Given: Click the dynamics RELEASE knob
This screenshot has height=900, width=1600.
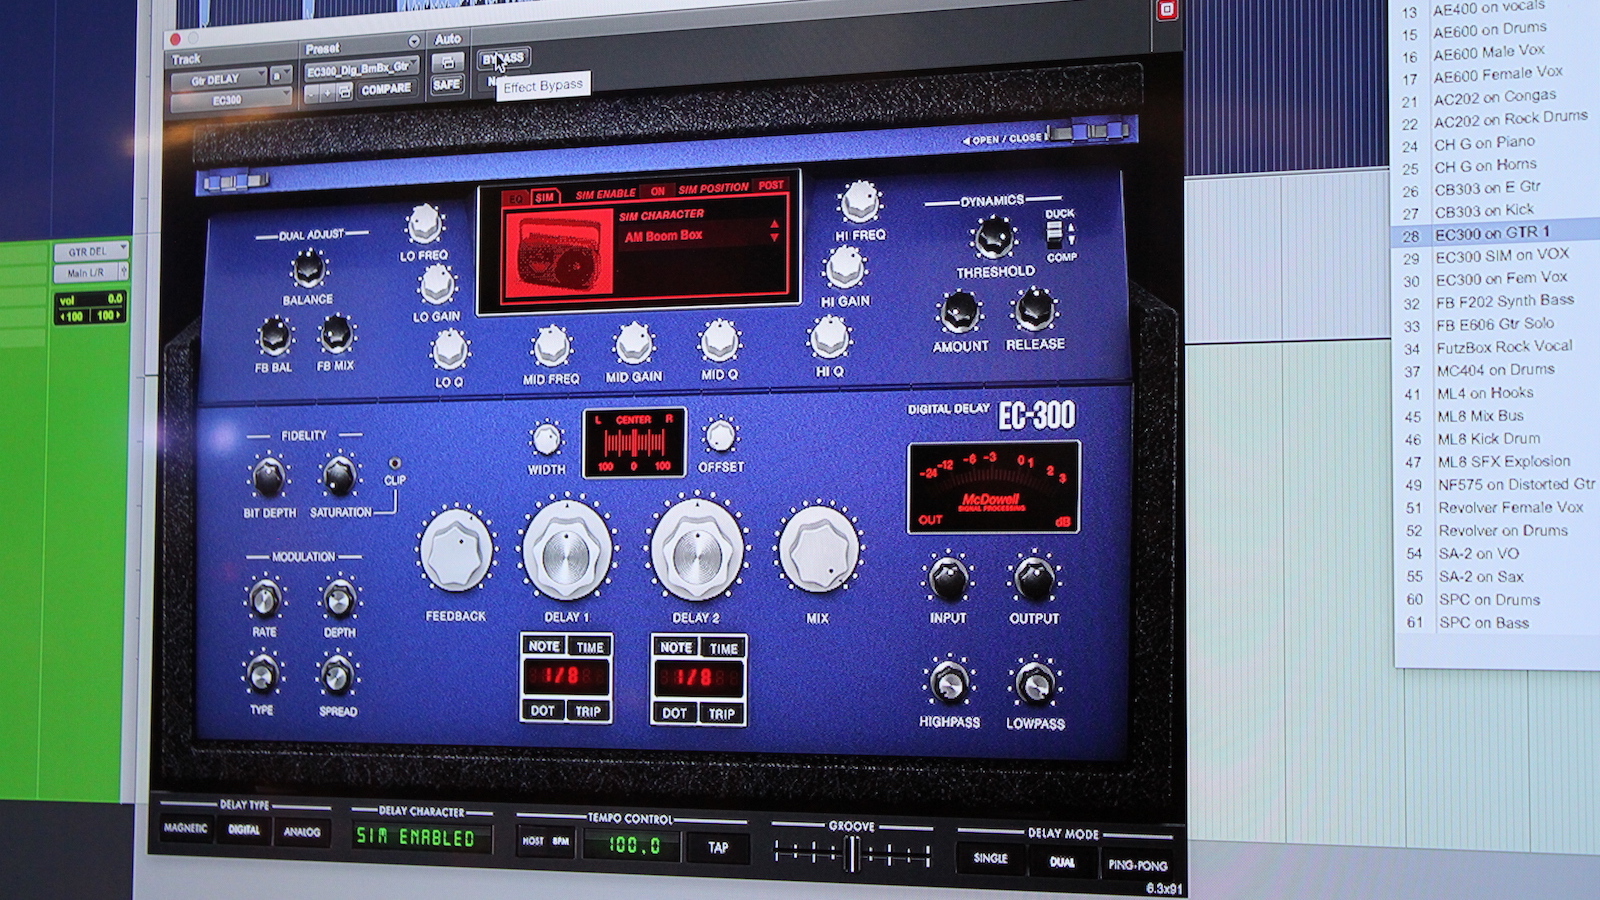Looking at the screenshot, I should 1034,310.
